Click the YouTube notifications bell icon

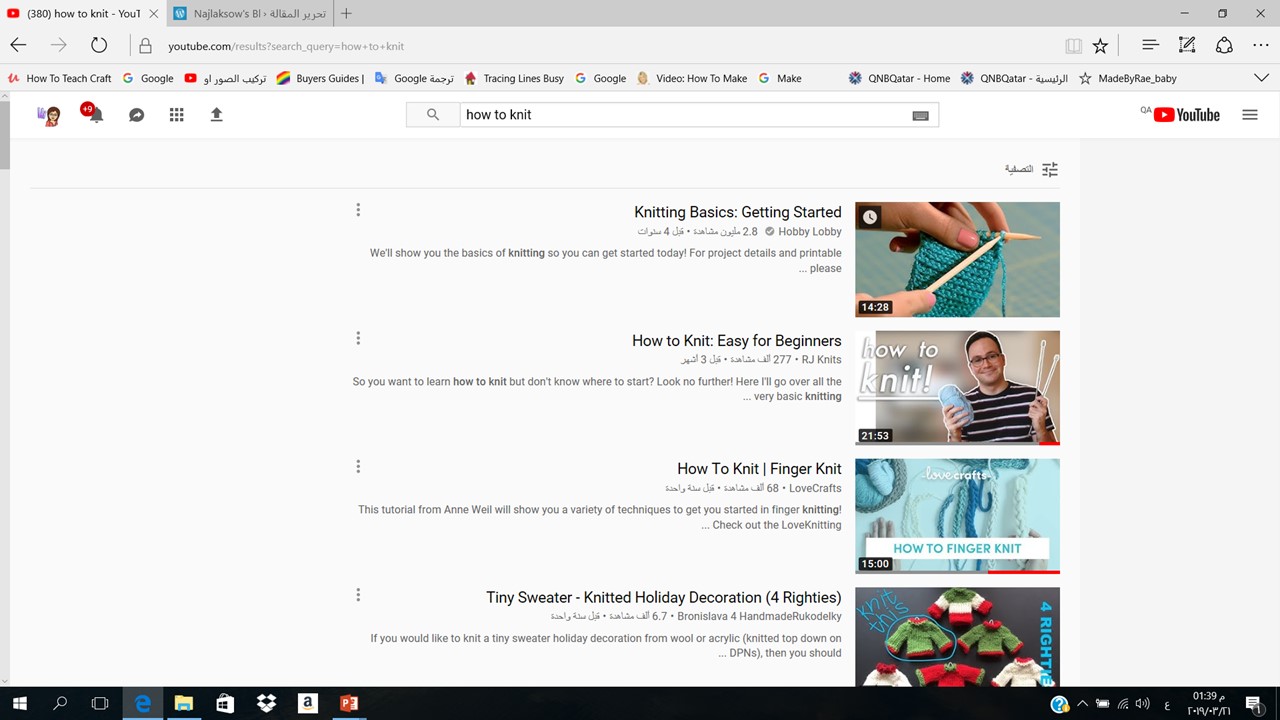point(95,115)
